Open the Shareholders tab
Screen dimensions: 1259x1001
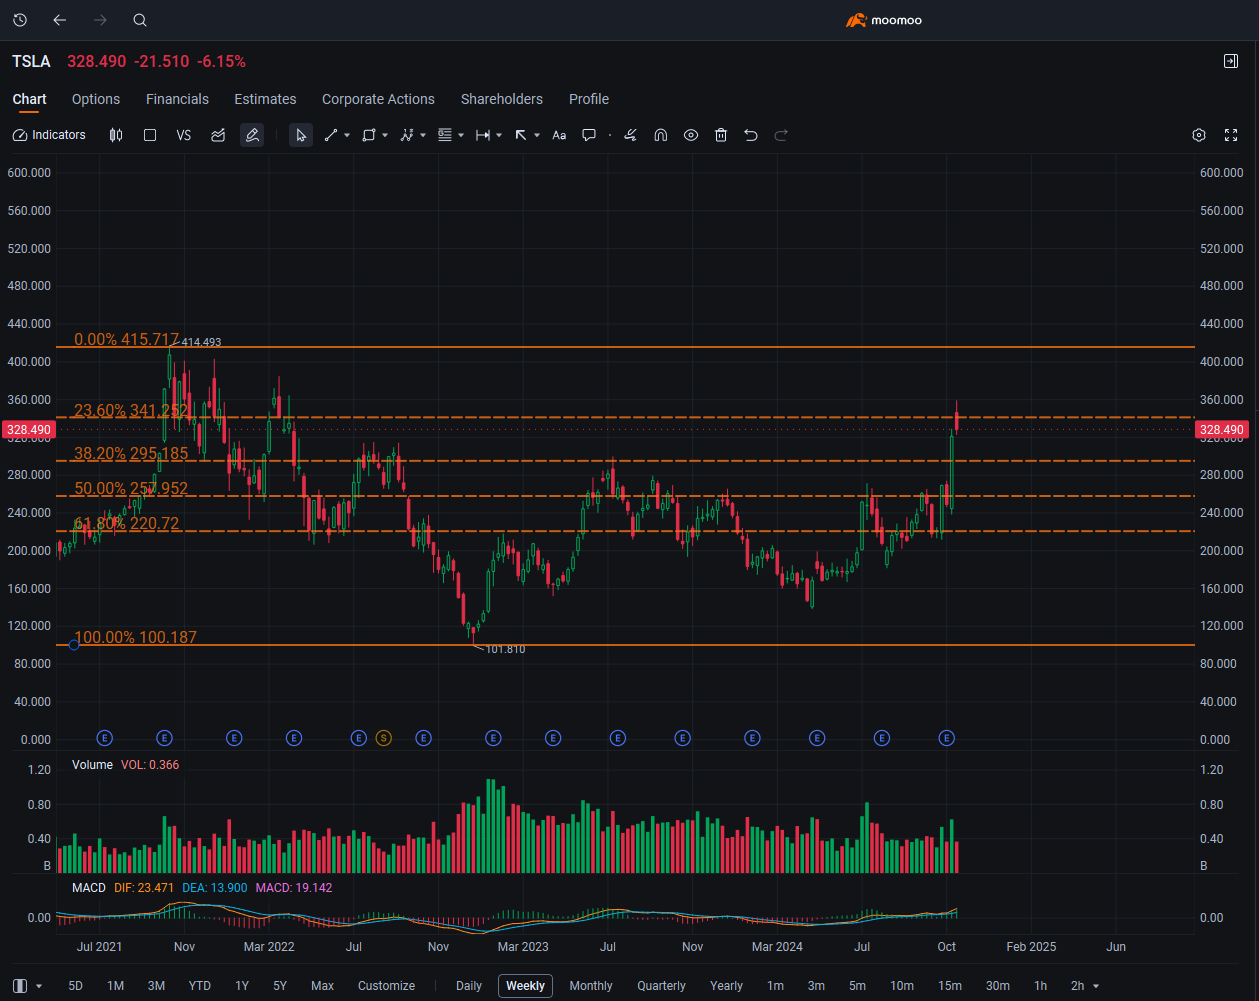click(502, 99)
